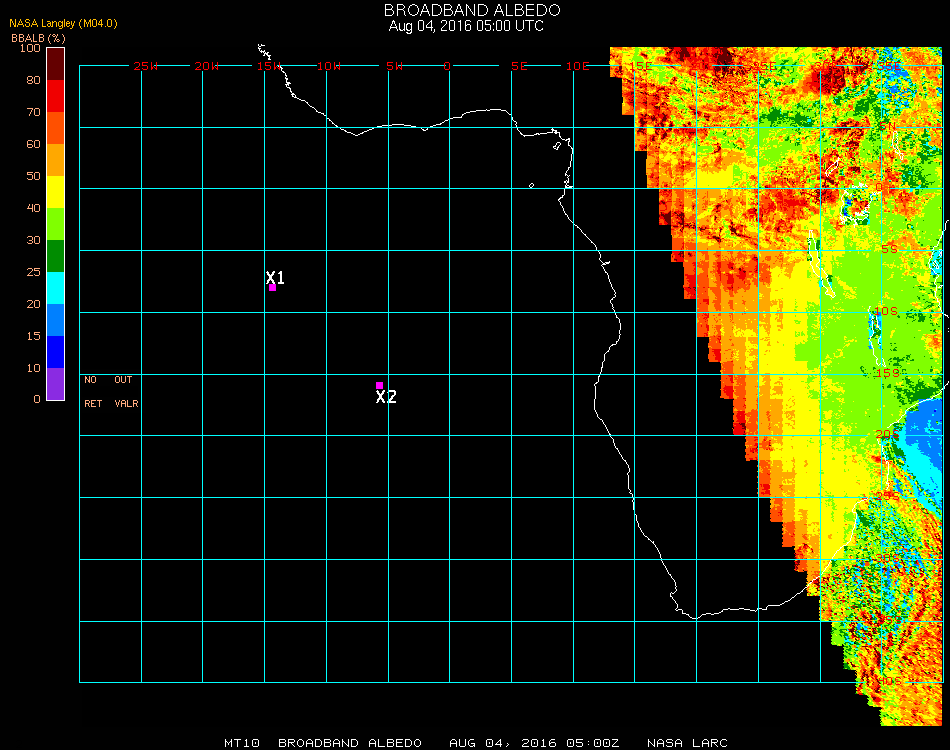Select the X1 point label

tap(276, 278)
